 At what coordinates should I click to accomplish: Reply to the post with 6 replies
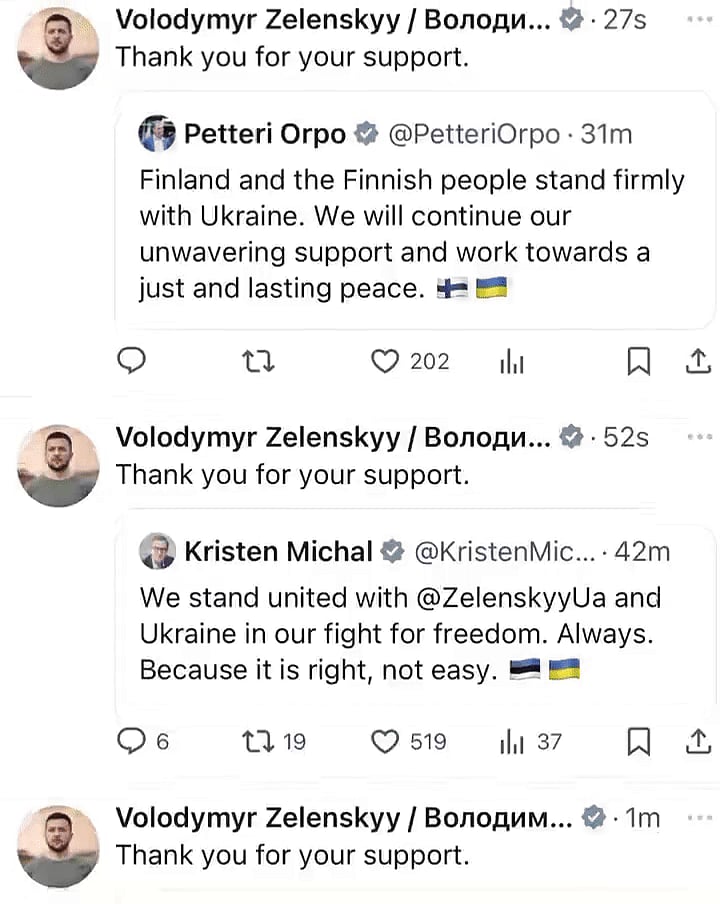[132, 742]
